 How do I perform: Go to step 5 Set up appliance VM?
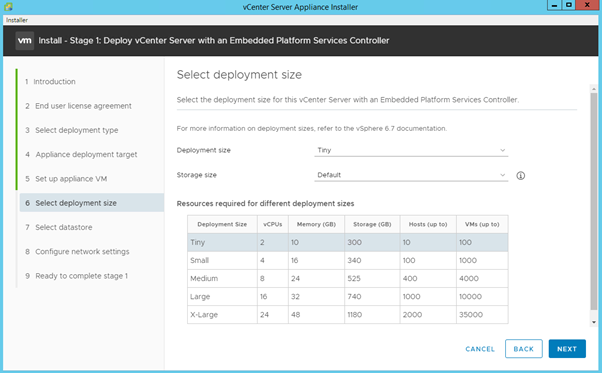tap(66, 179)
